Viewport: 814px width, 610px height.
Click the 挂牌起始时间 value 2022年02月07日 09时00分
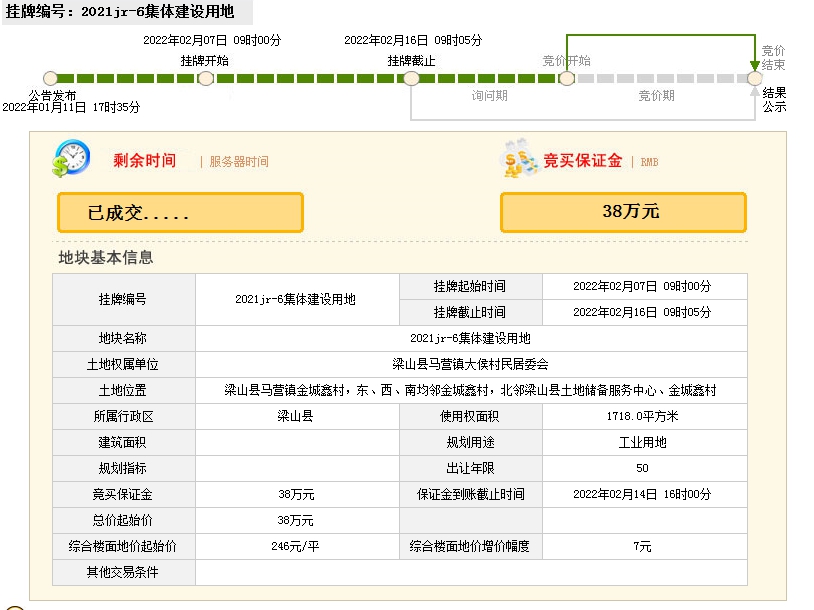click(x=642, y=286)
